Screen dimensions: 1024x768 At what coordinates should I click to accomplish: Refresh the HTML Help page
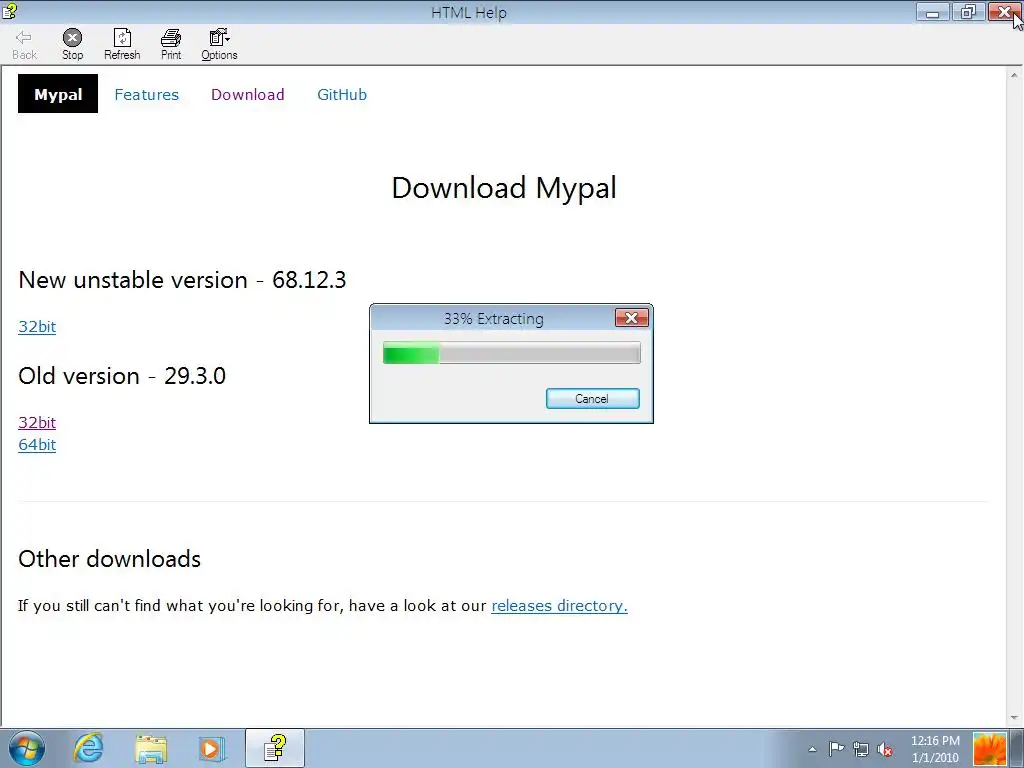tap(122, 44)
